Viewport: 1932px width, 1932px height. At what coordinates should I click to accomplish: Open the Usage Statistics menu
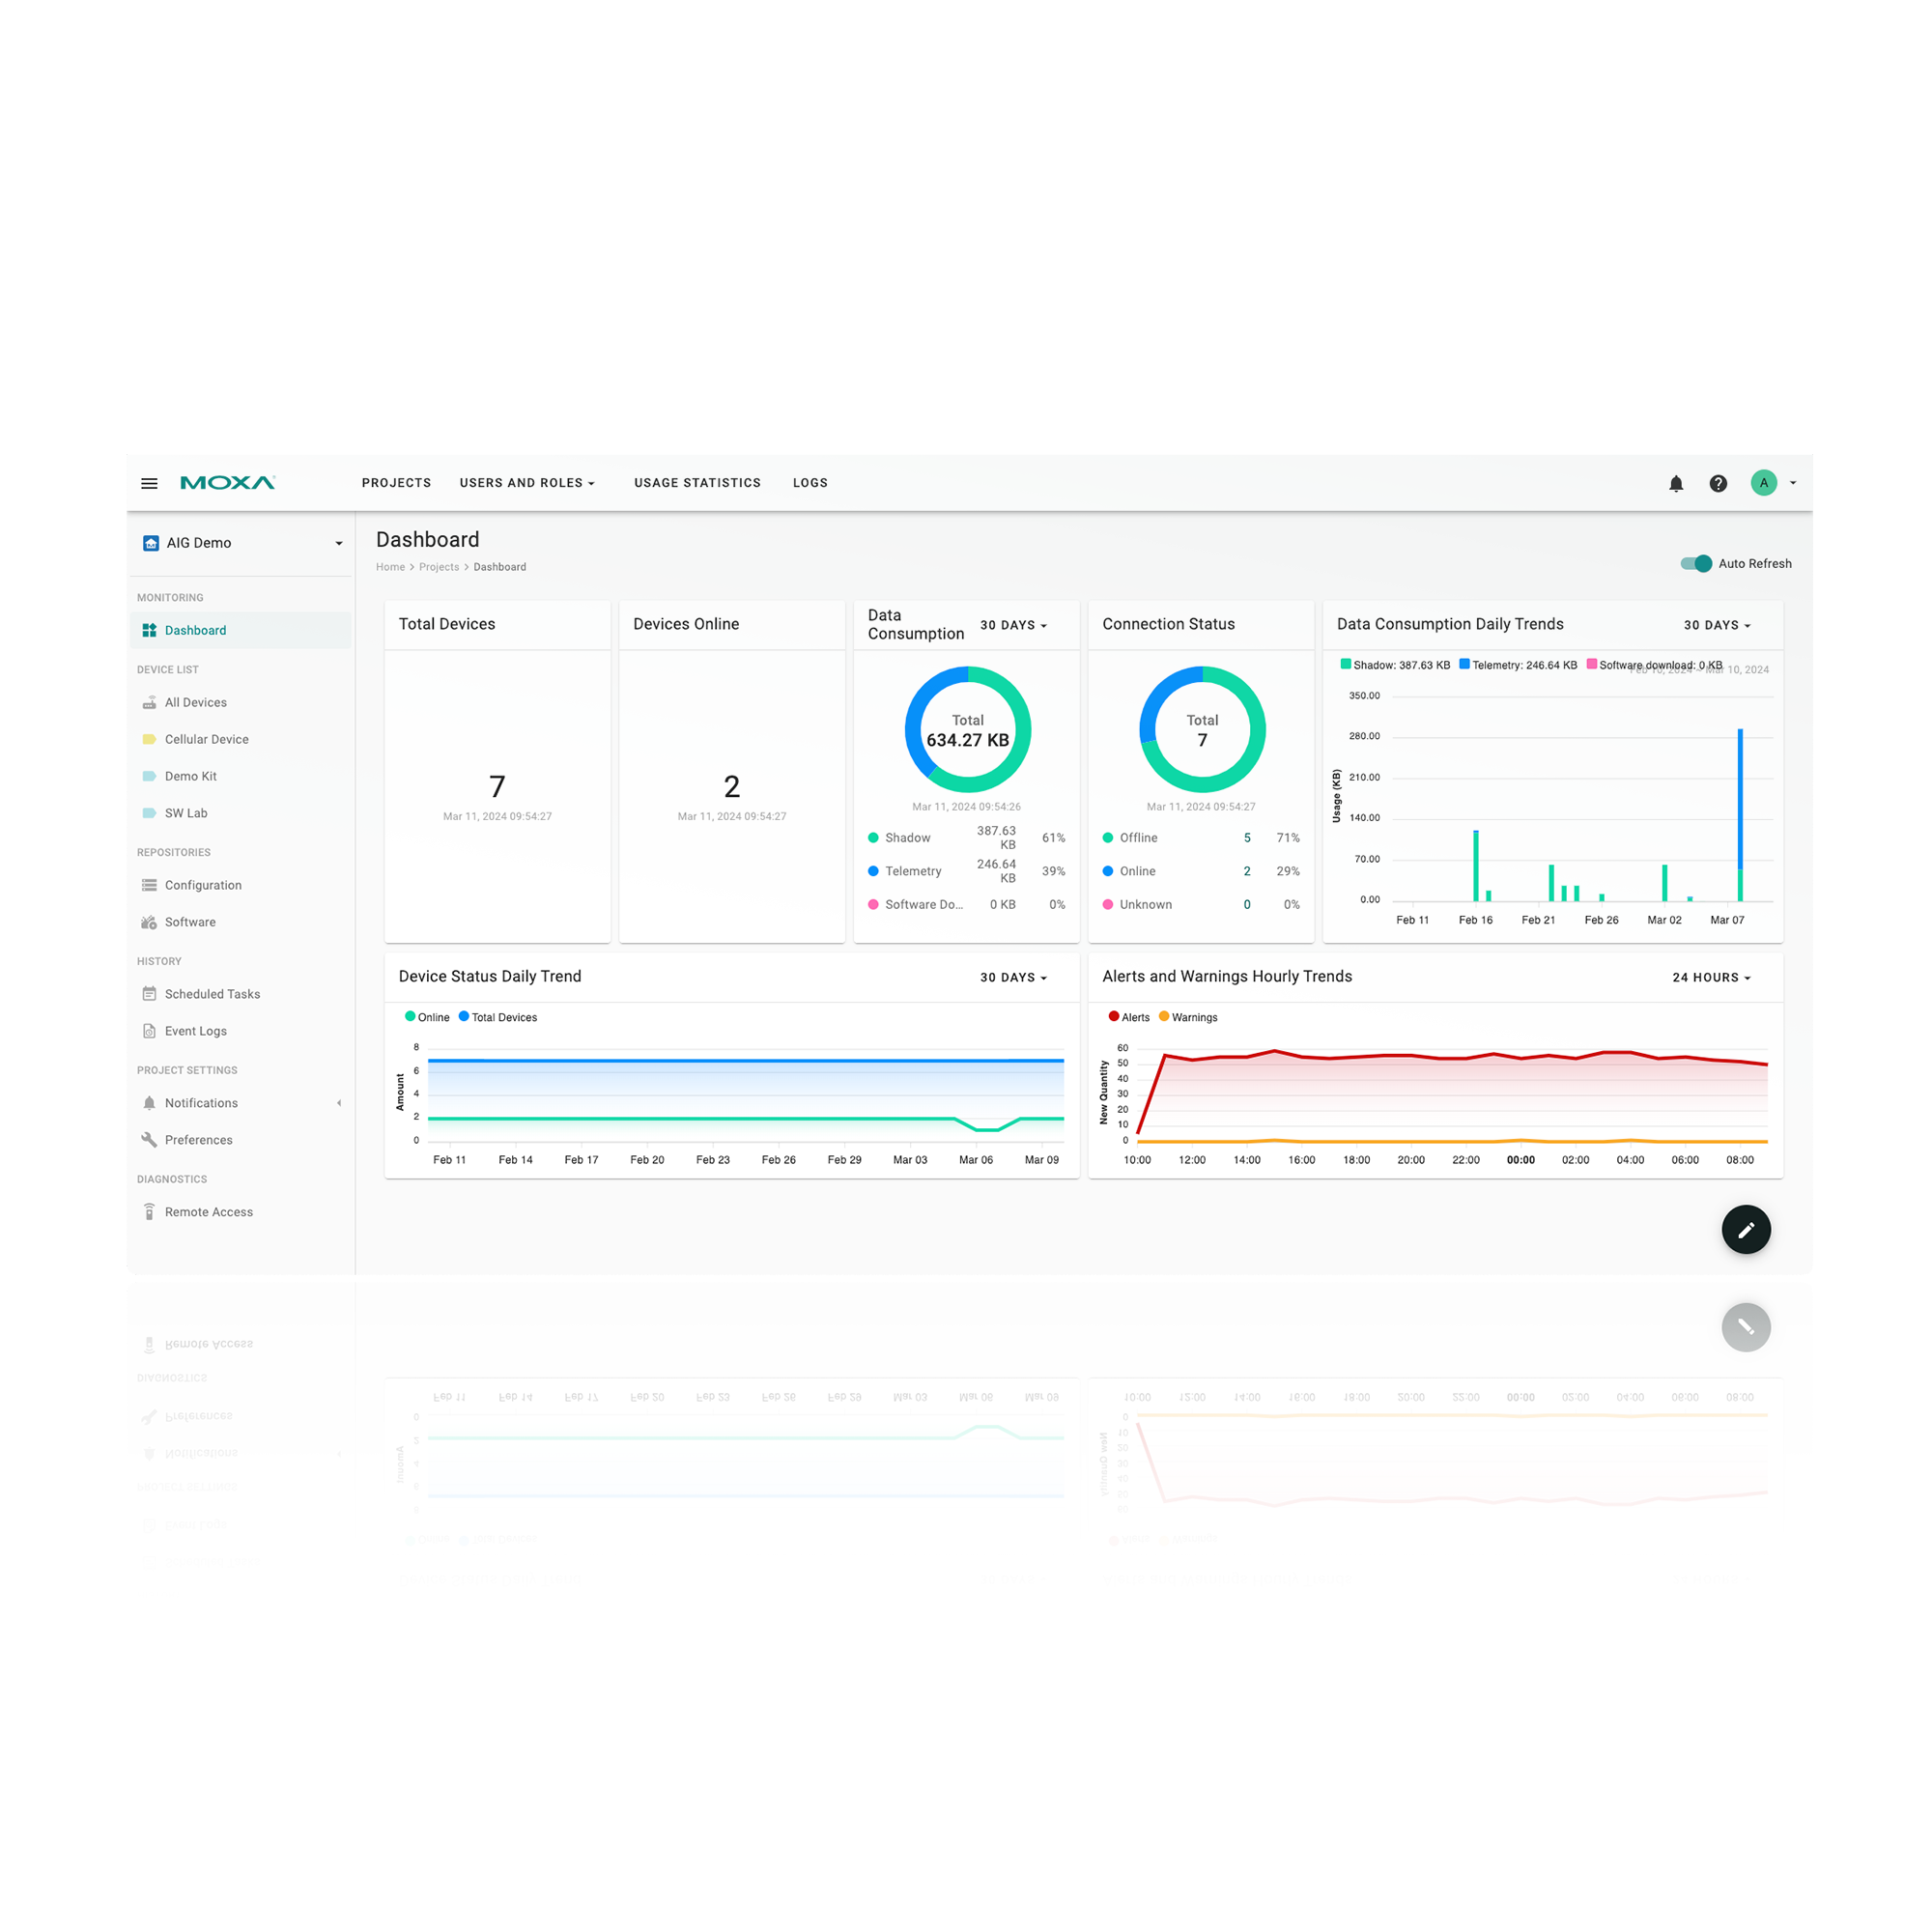(x=697, y=483)
